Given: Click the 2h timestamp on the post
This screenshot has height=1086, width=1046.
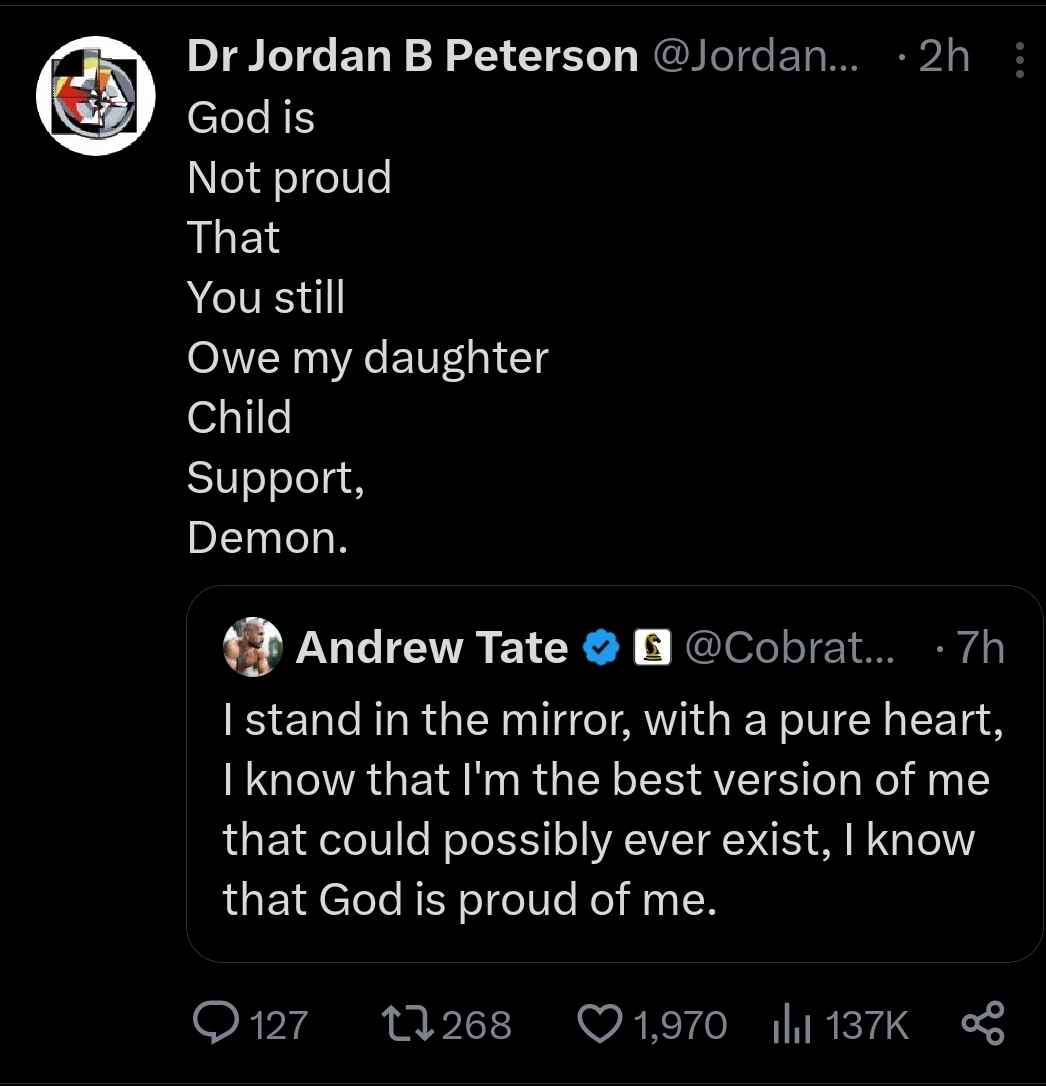Looking at the screenshot, I should [x=944, y=58].
